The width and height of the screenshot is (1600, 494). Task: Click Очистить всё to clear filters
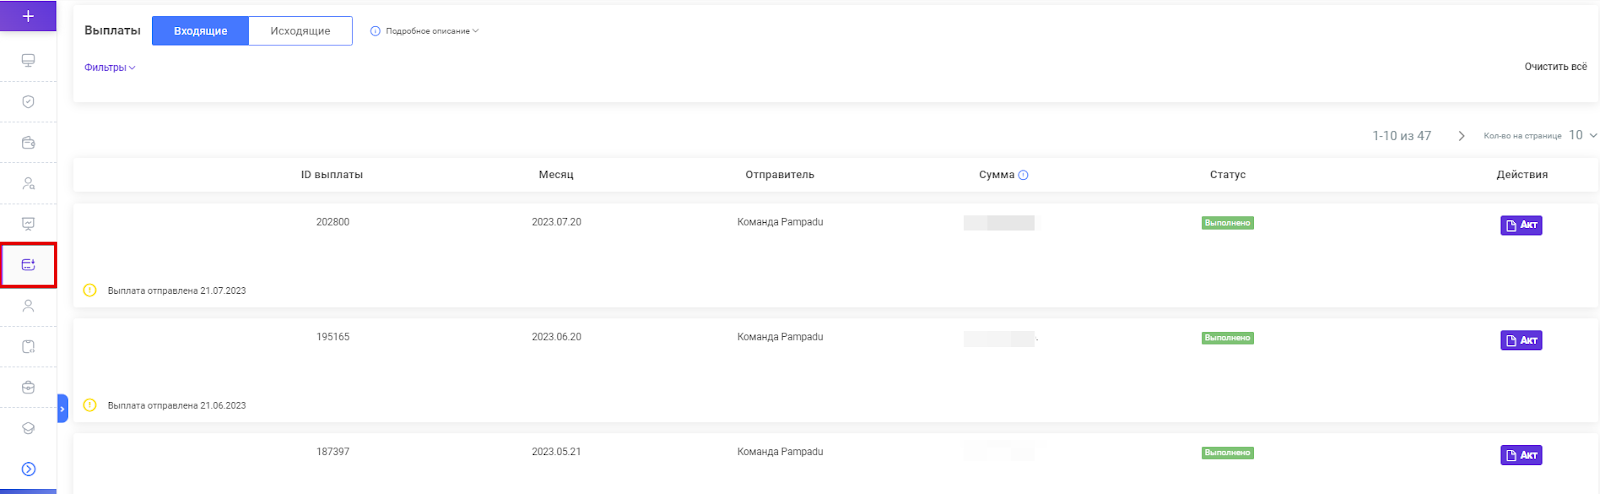(x=1555, y=67)
